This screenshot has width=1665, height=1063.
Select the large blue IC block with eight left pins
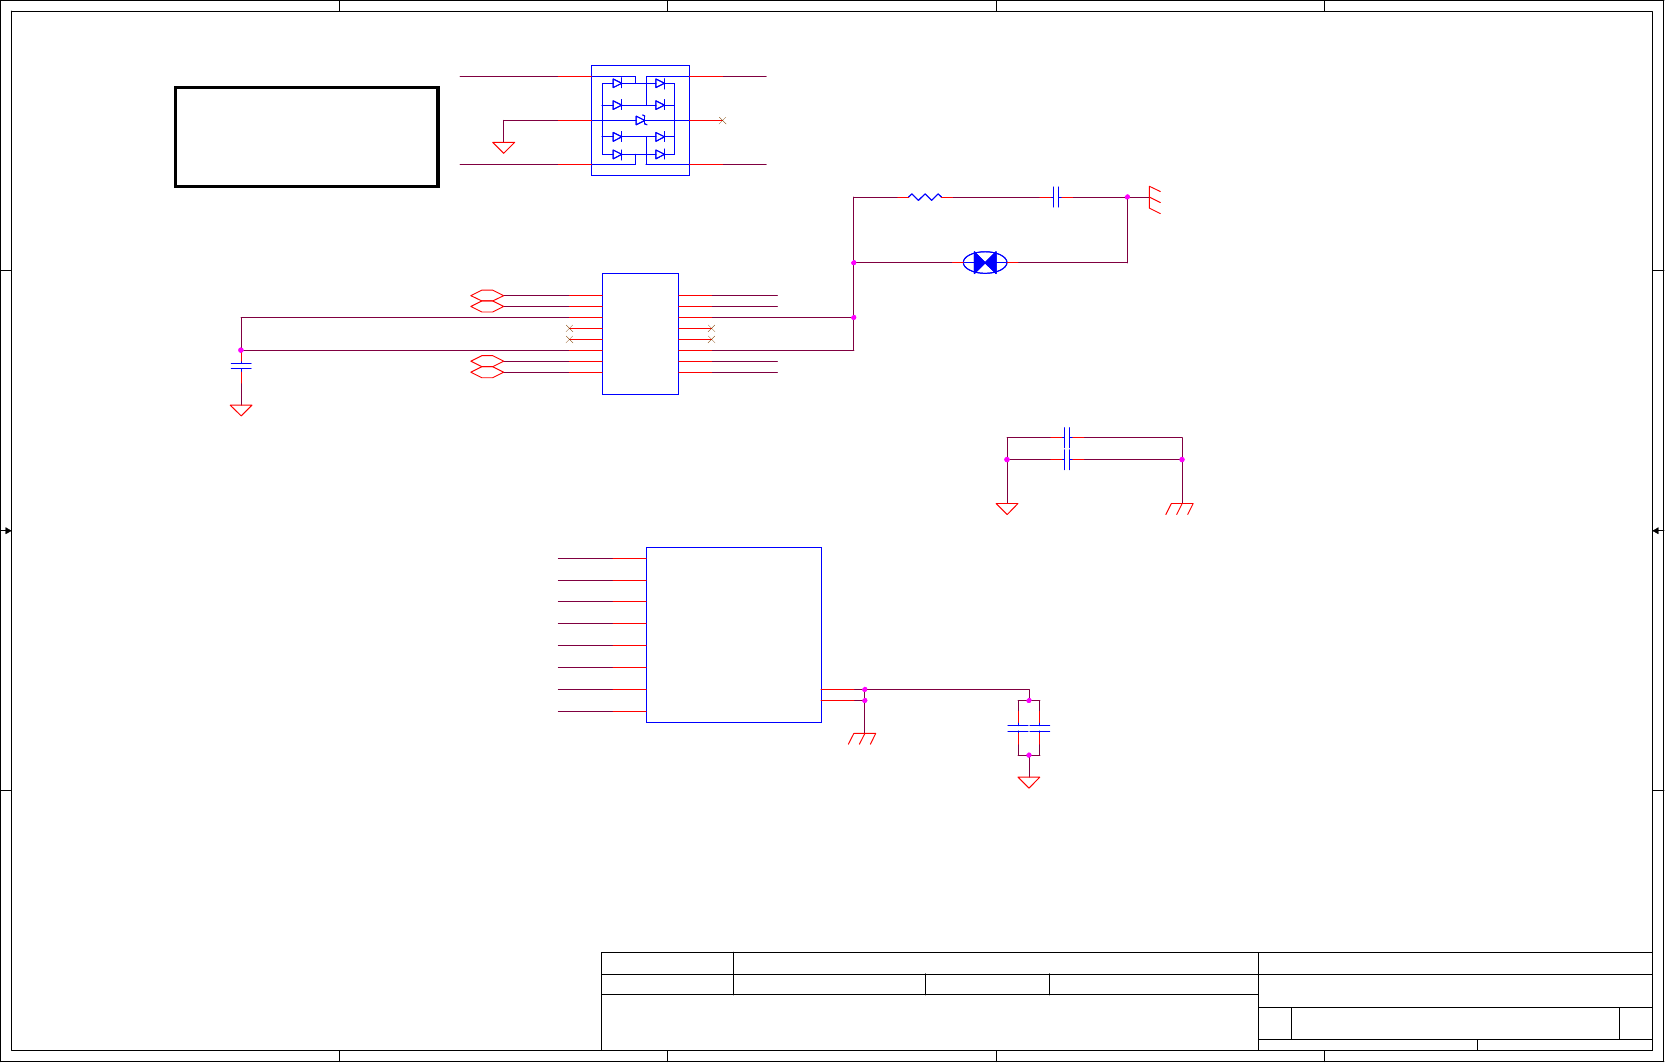tap(734, 635)
